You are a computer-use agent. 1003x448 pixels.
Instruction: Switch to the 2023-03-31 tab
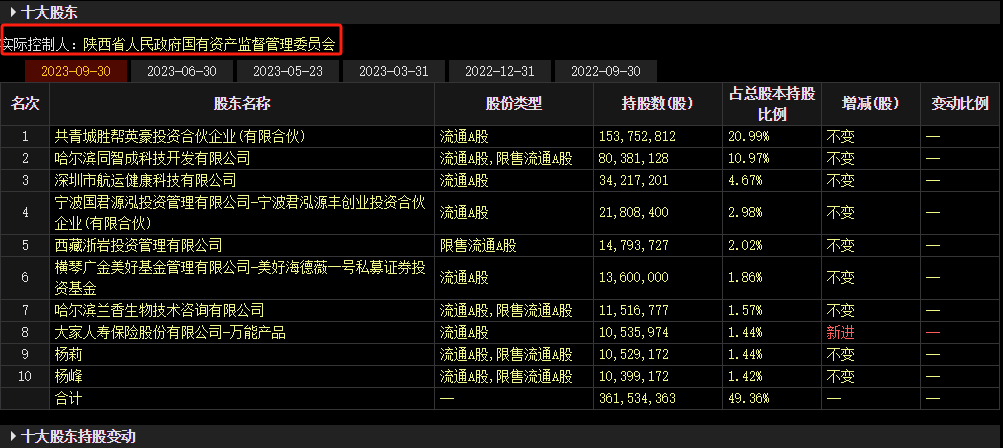coord(393,71)
